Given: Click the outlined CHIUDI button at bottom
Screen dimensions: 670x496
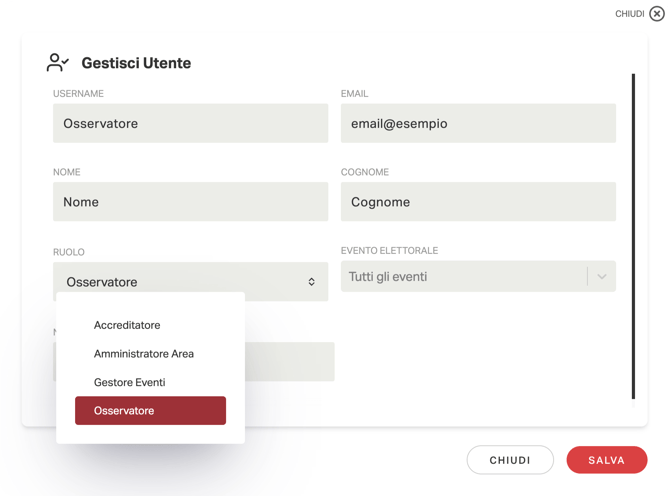Looking at the screenshot, I should [509, 460].
